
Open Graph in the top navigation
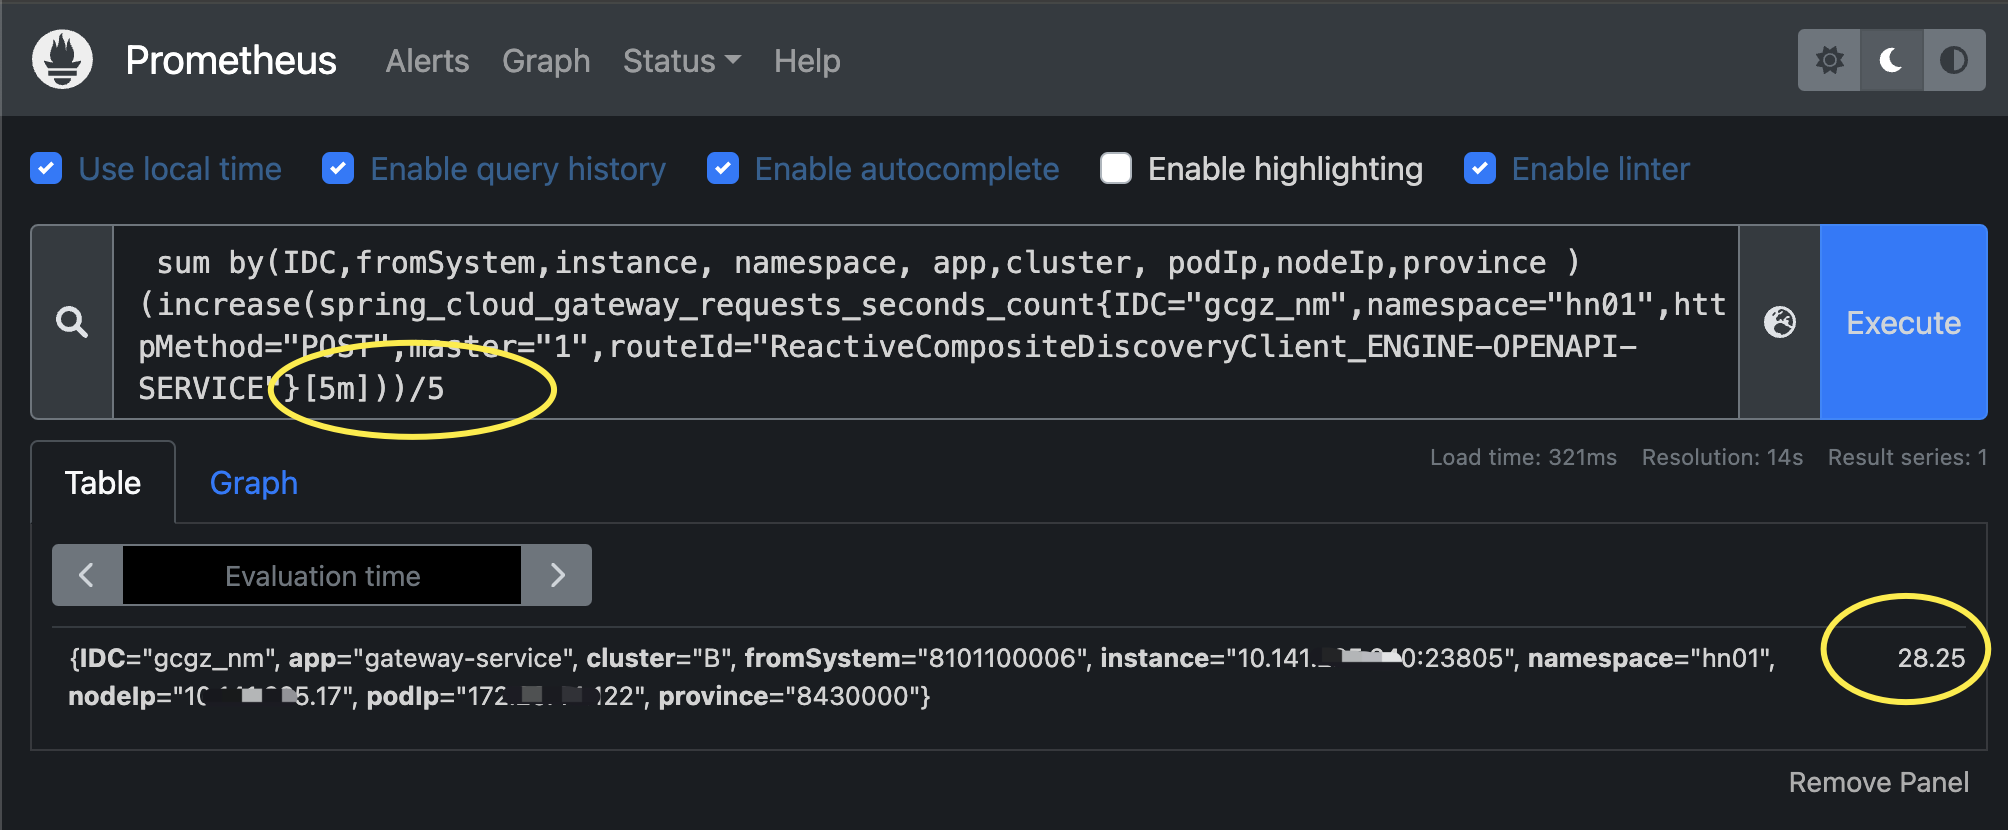point(546,61)
